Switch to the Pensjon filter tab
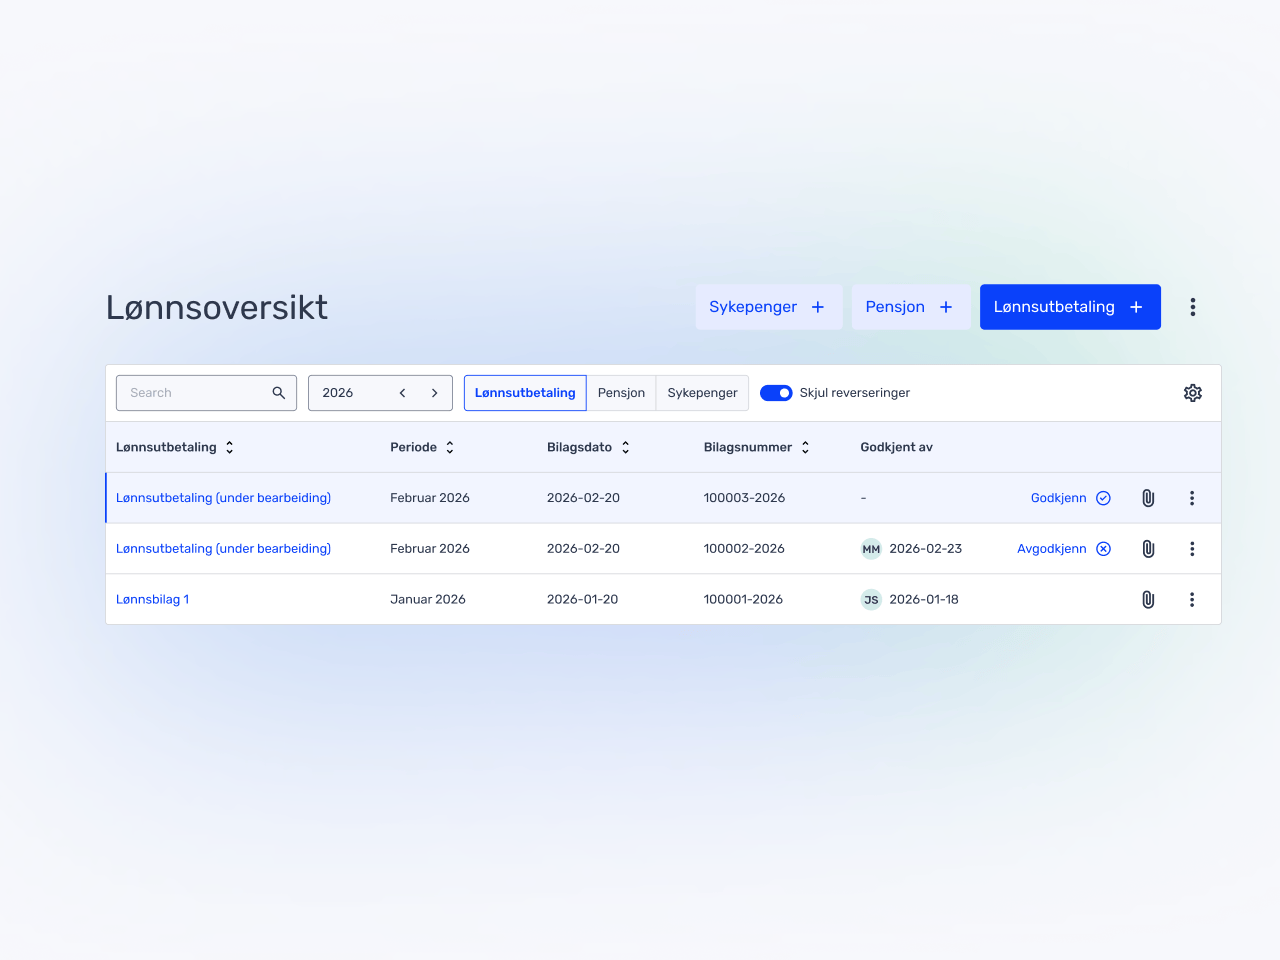1280x960 pixels. click(621, 393)
